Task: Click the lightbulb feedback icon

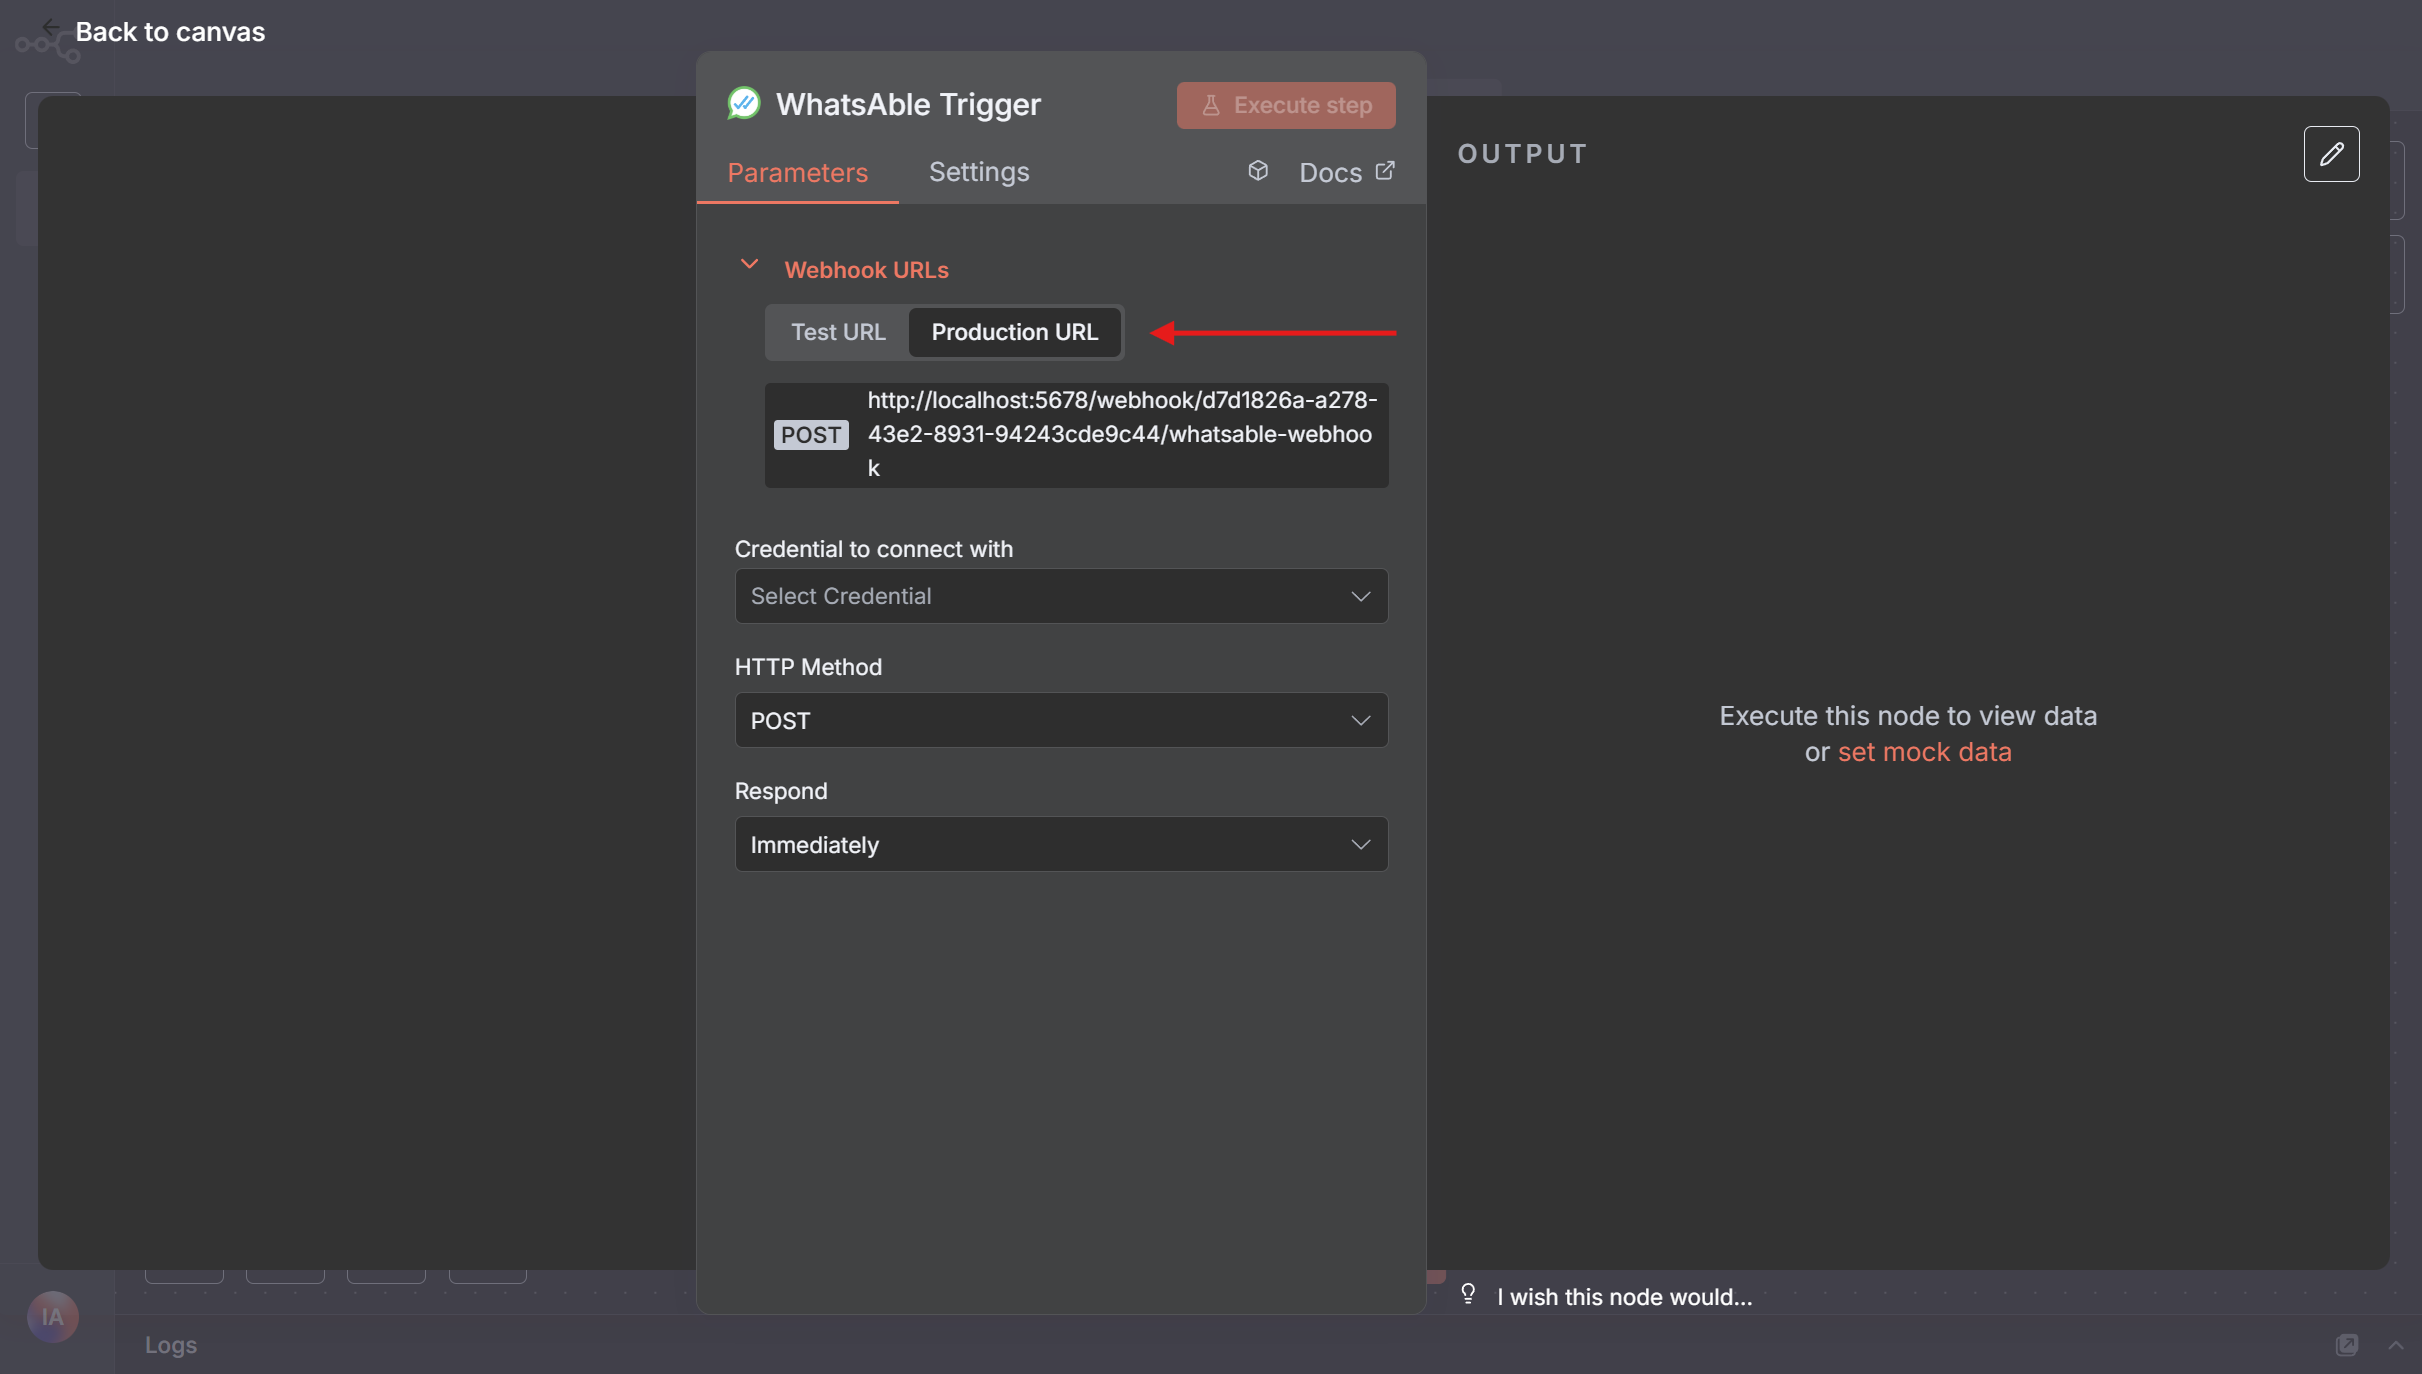Action: coord(1467,1294)
